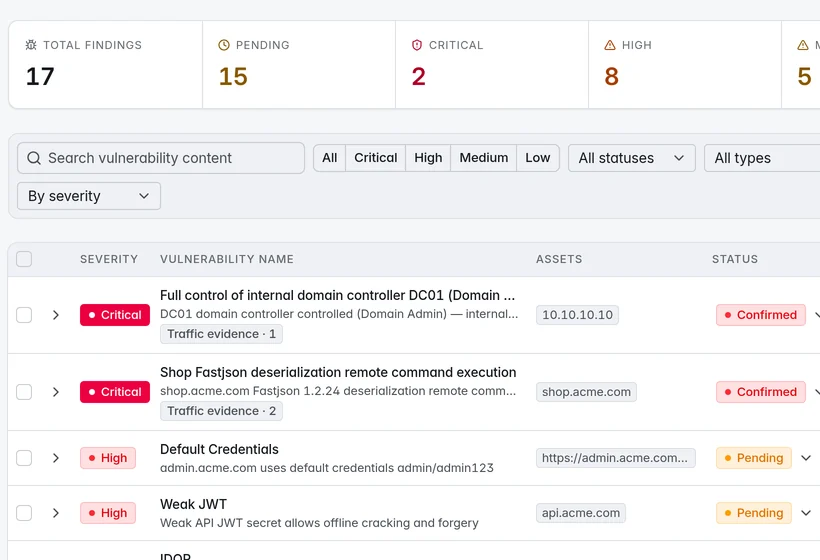The width and height of the screenshot is (820, 560).
Task: Click the Assets column header
Action: 559,259
